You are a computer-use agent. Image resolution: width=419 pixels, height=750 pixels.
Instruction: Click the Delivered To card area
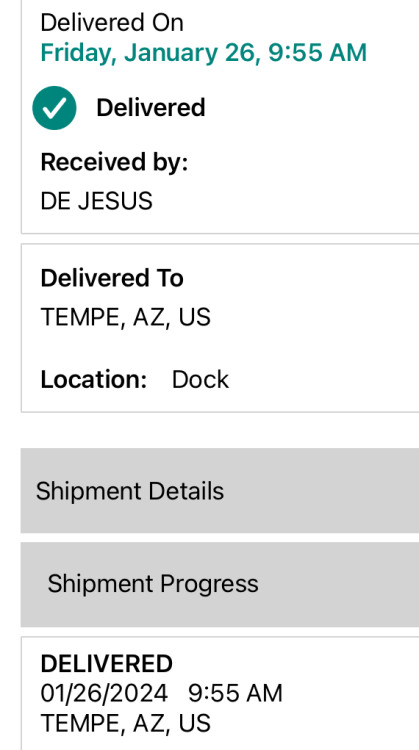pos(220,328)
